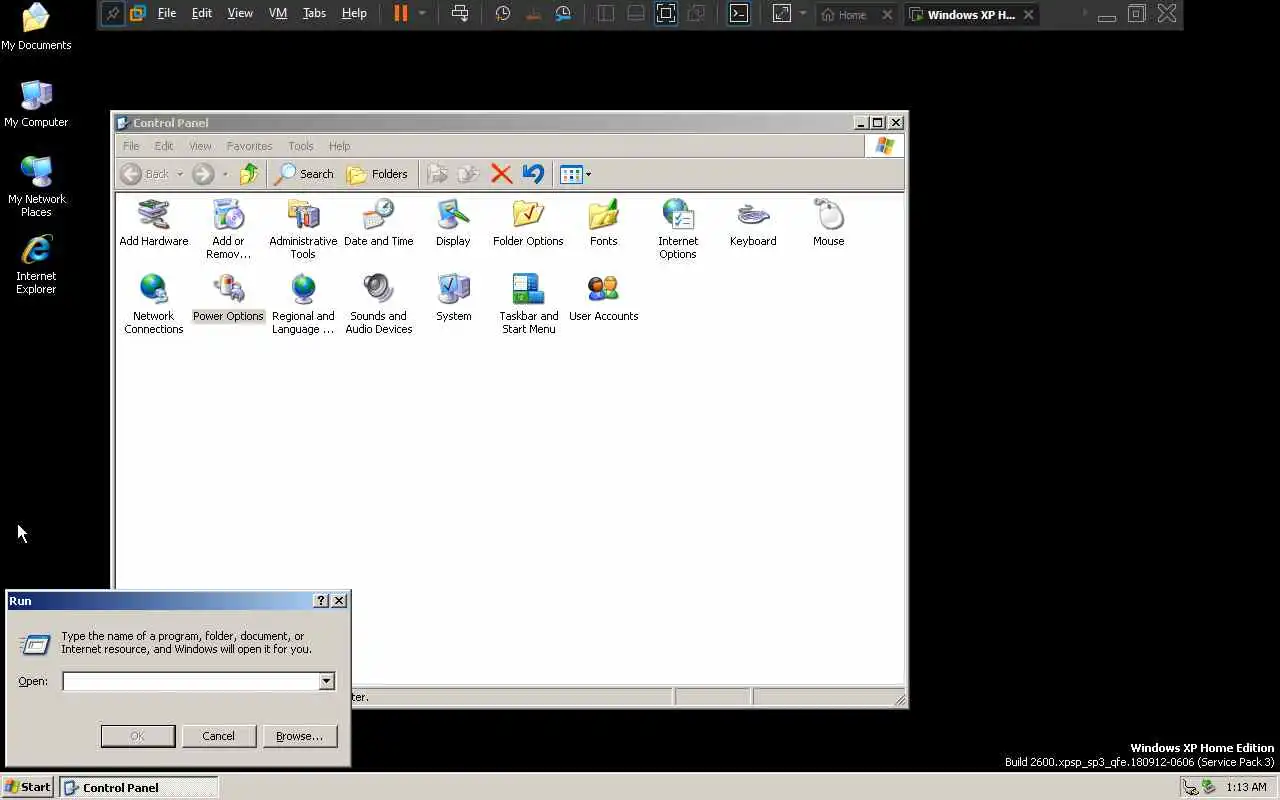Select Sounds and Audio Devices icon
The width and height of the screenshot is (1280, 800).
pos(378,304)
